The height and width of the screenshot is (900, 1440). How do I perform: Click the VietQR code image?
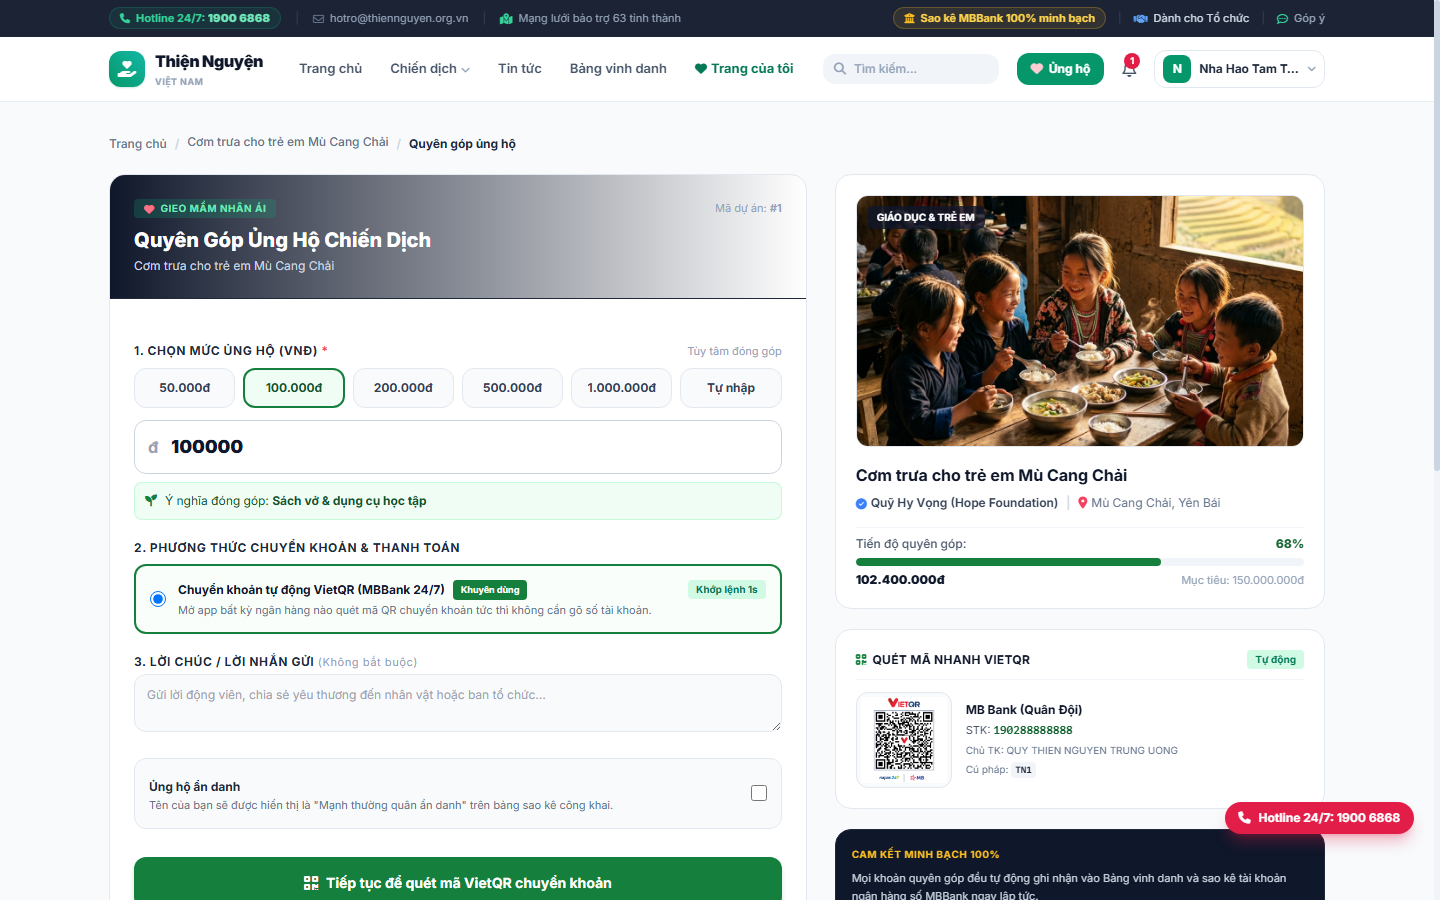904,740
